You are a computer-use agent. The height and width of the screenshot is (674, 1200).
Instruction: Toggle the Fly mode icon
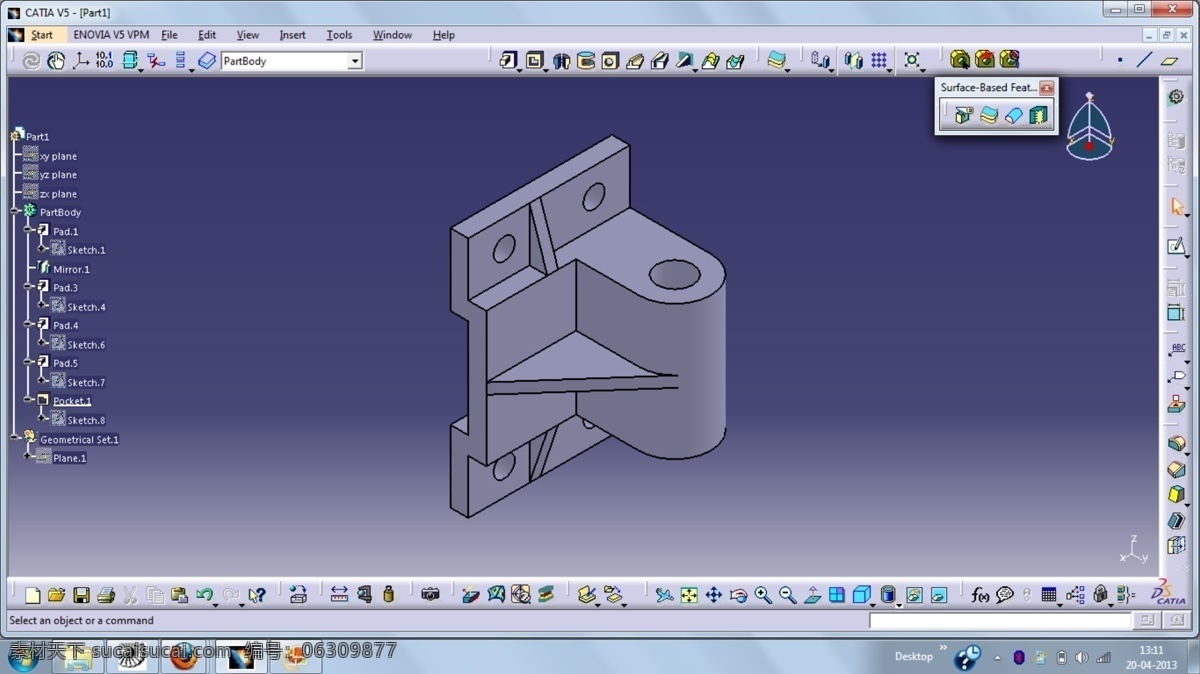[x=664, y=595]
